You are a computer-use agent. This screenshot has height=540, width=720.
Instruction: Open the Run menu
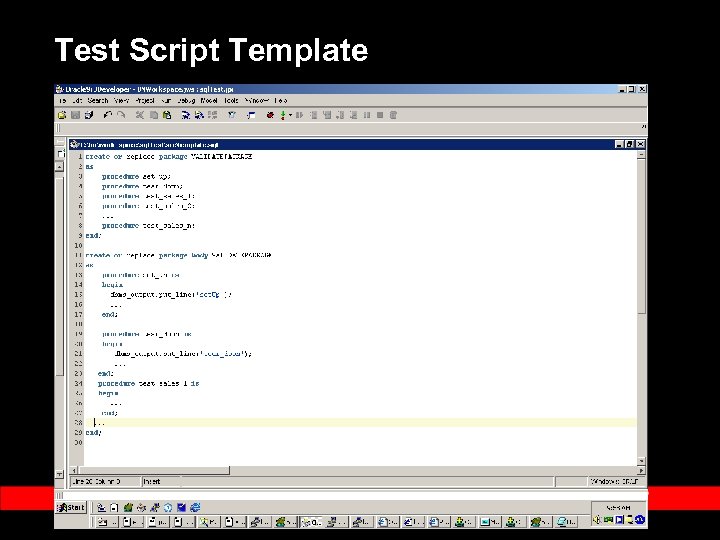coord(167,101)
